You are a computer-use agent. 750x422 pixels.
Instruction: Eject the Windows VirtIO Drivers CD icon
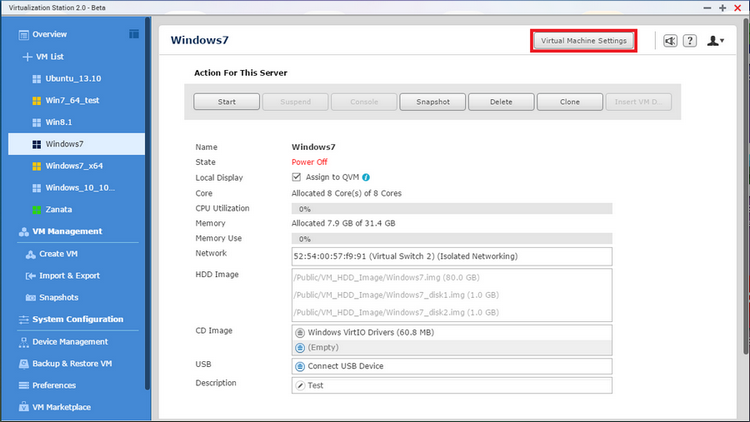(300, 333)
